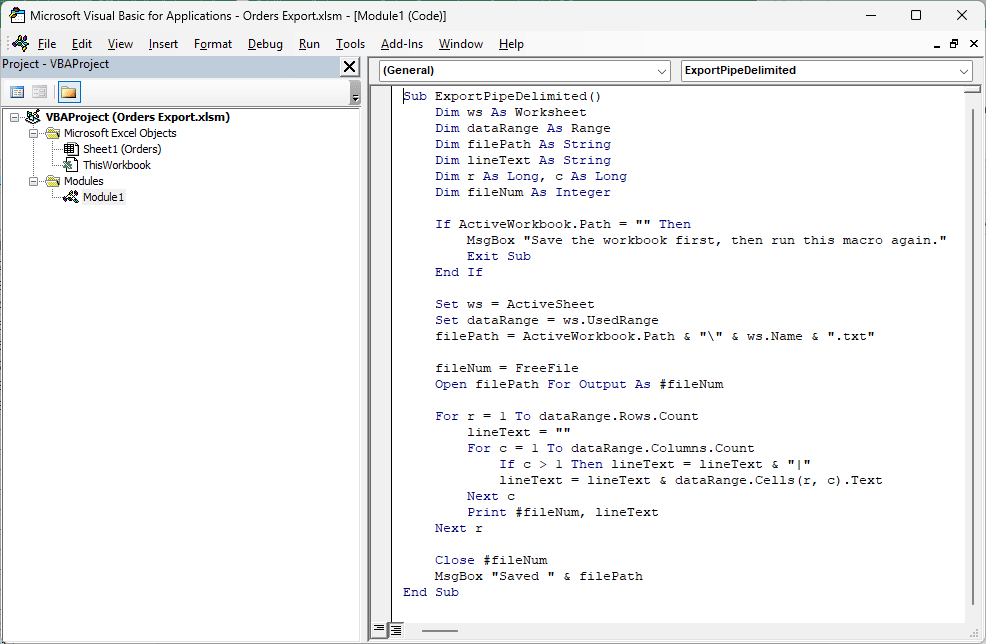
Task: Click the Project toolbar options arrow
Action: coord(355,93)
